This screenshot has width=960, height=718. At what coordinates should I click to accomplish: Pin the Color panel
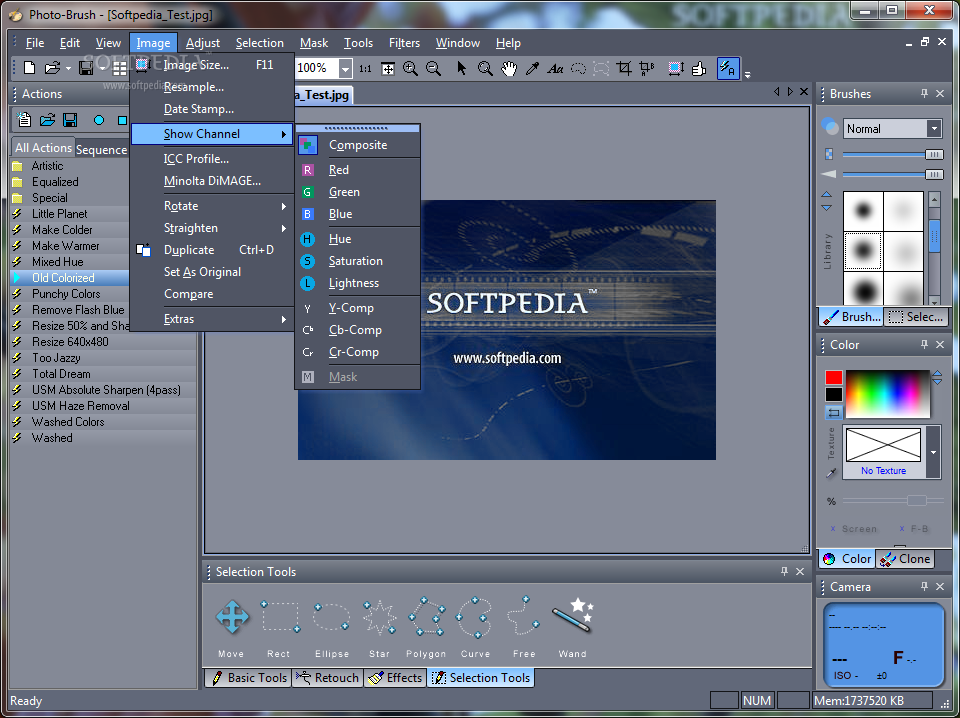(924, 345)
